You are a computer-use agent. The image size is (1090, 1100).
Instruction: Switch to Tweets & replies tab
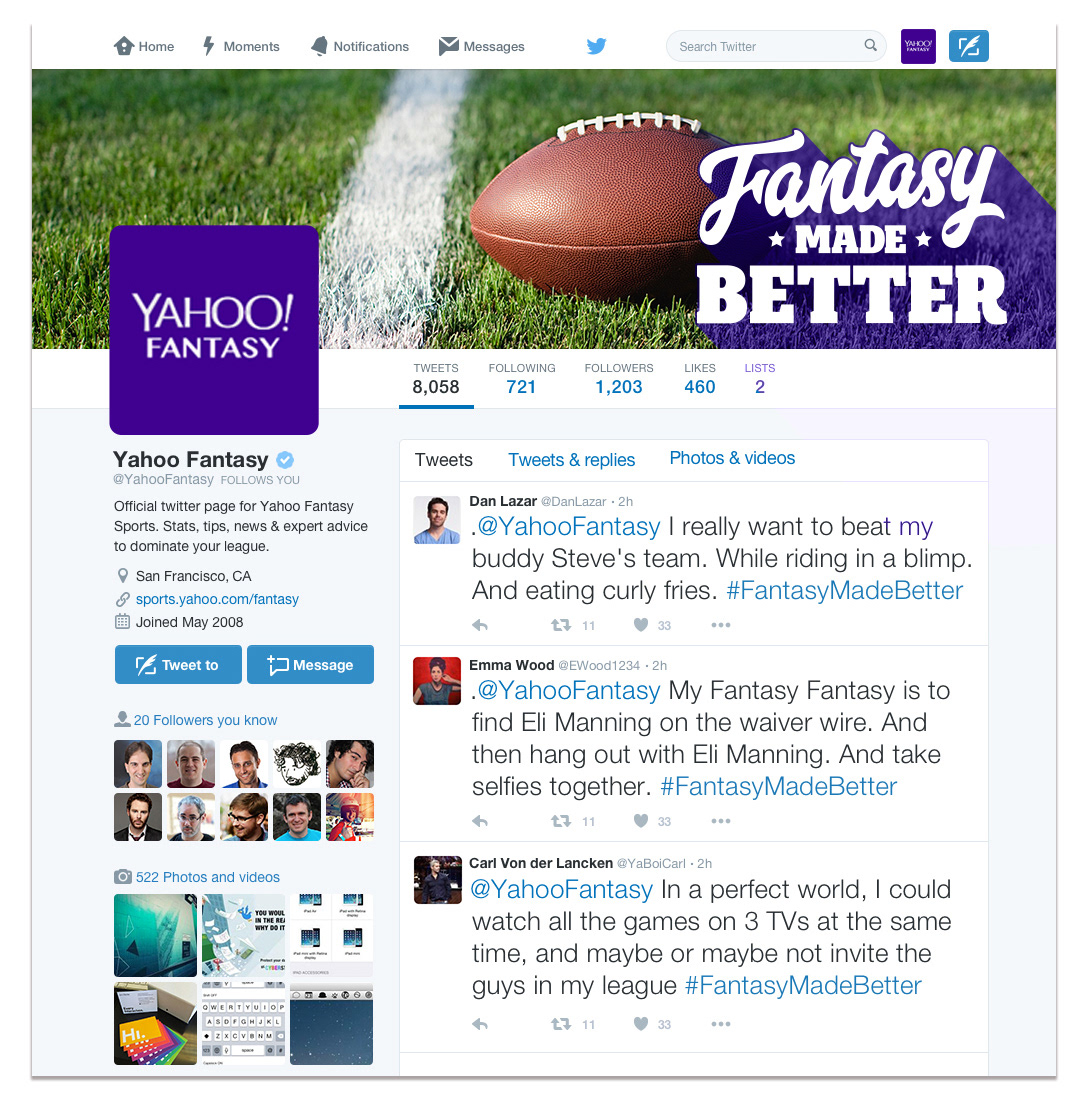tap(572, 460)
